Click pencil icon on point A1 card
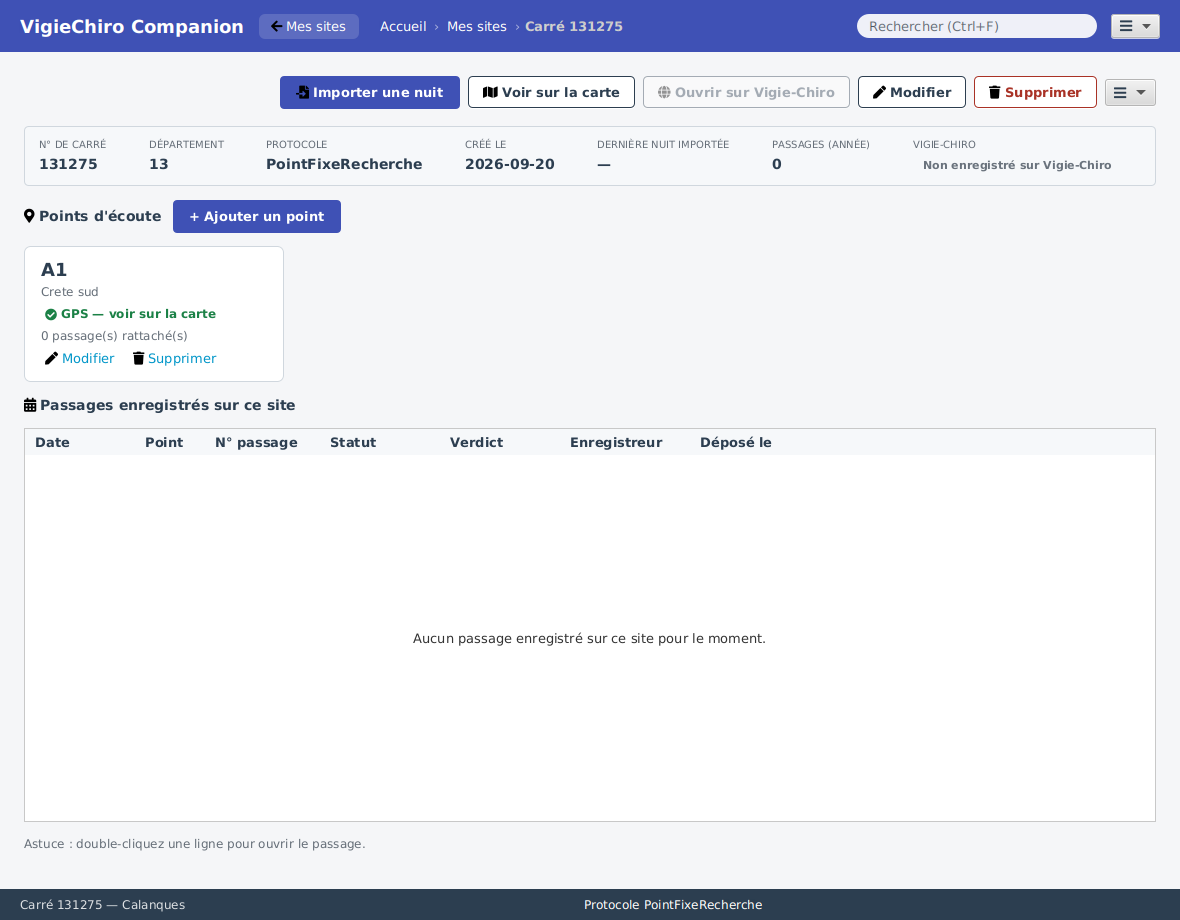 pos(51,359)
